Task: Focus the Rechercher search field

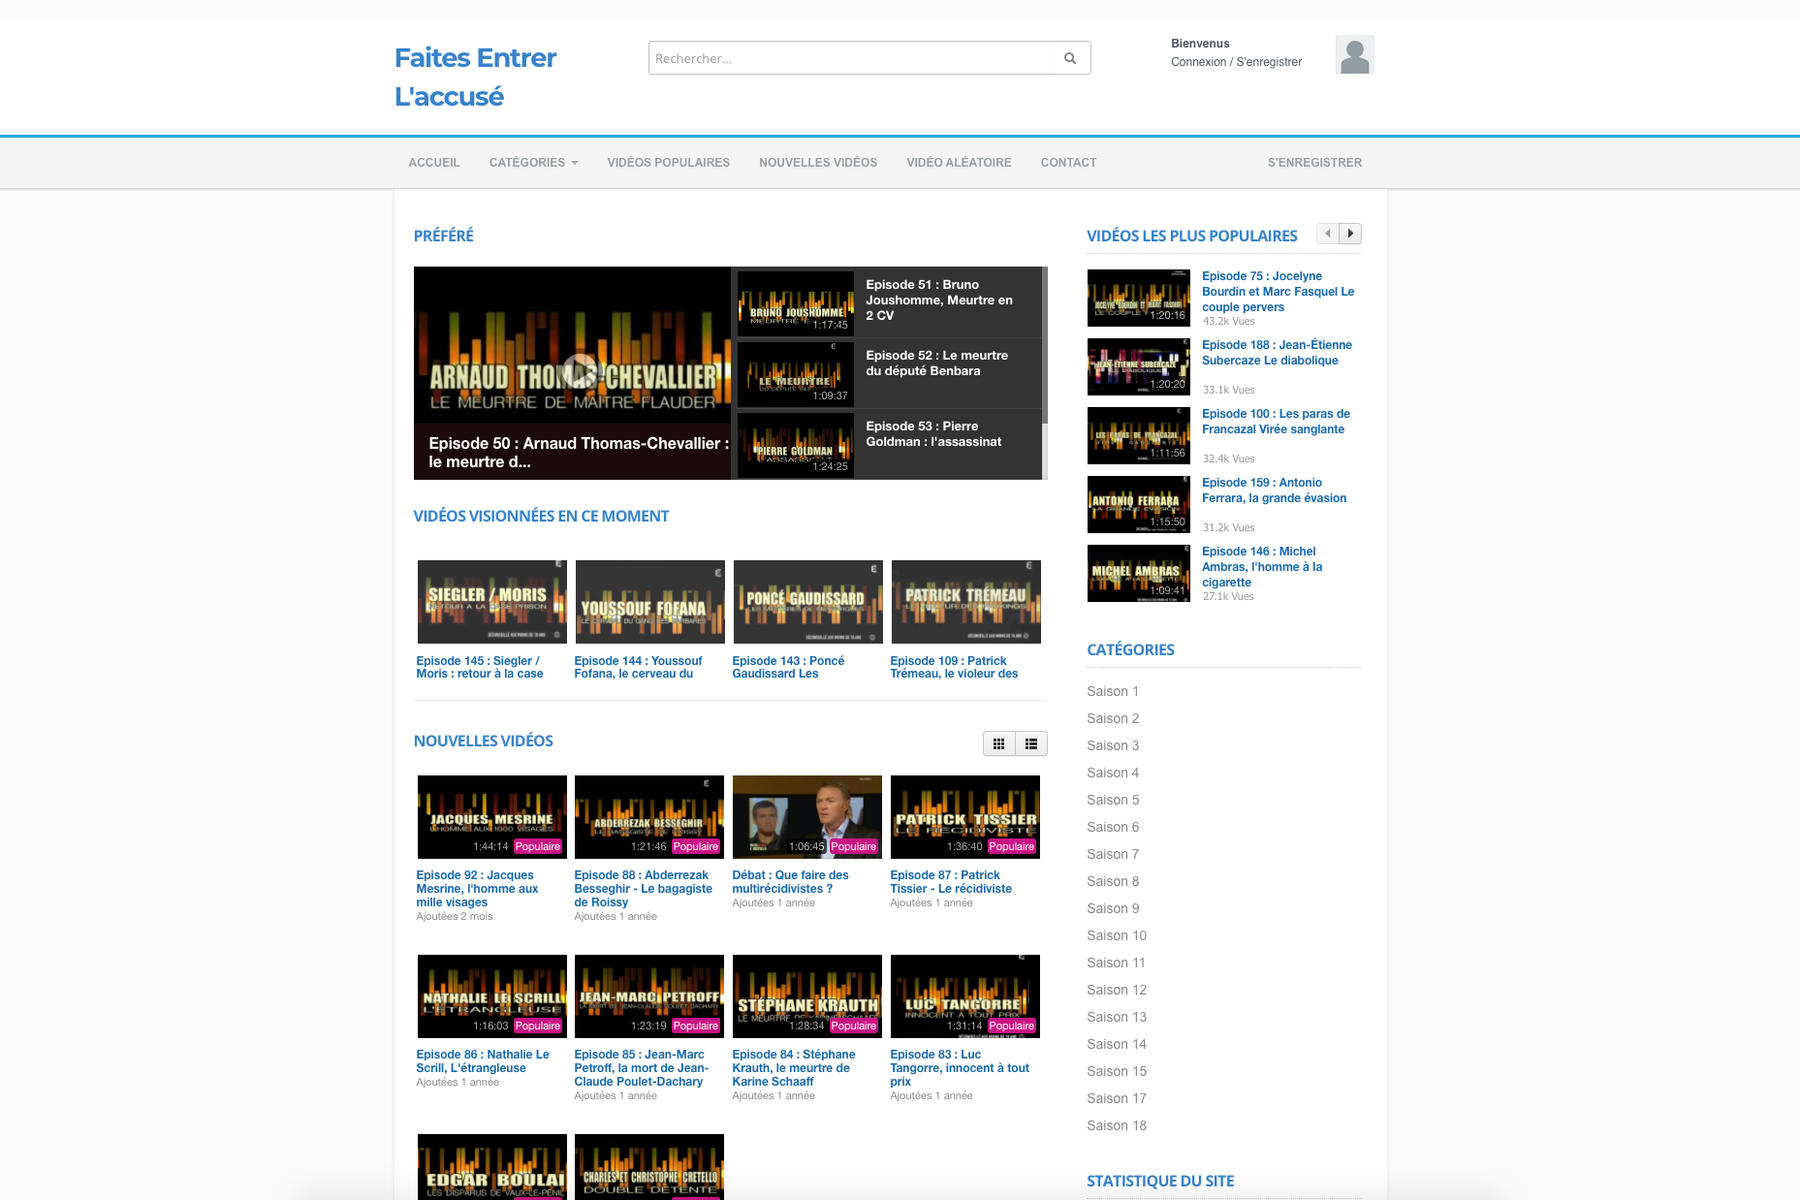Action: (850, 58)
